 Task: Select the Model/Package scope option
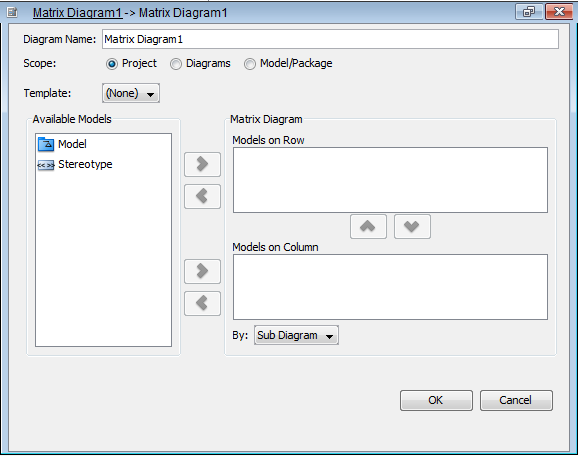pos(250,64)
